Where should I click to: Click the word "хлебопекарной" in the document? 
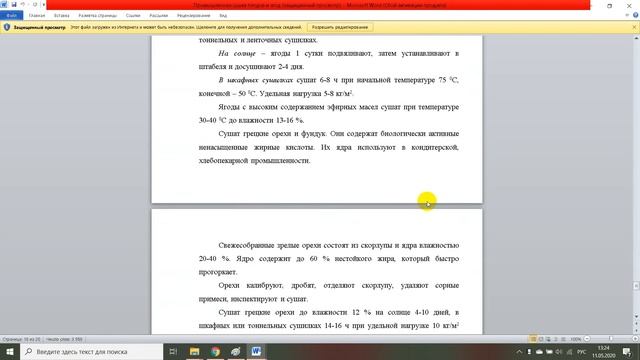tap(223, 161)
